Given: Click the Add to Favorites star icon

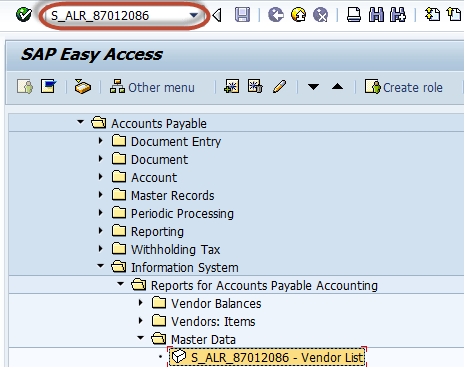Looking at the screenshot, I should coord(231,86).
